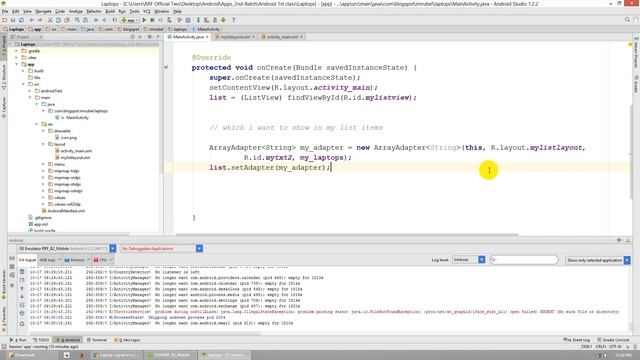Open the File menu

pyautogui.click(x=5, y=11)
